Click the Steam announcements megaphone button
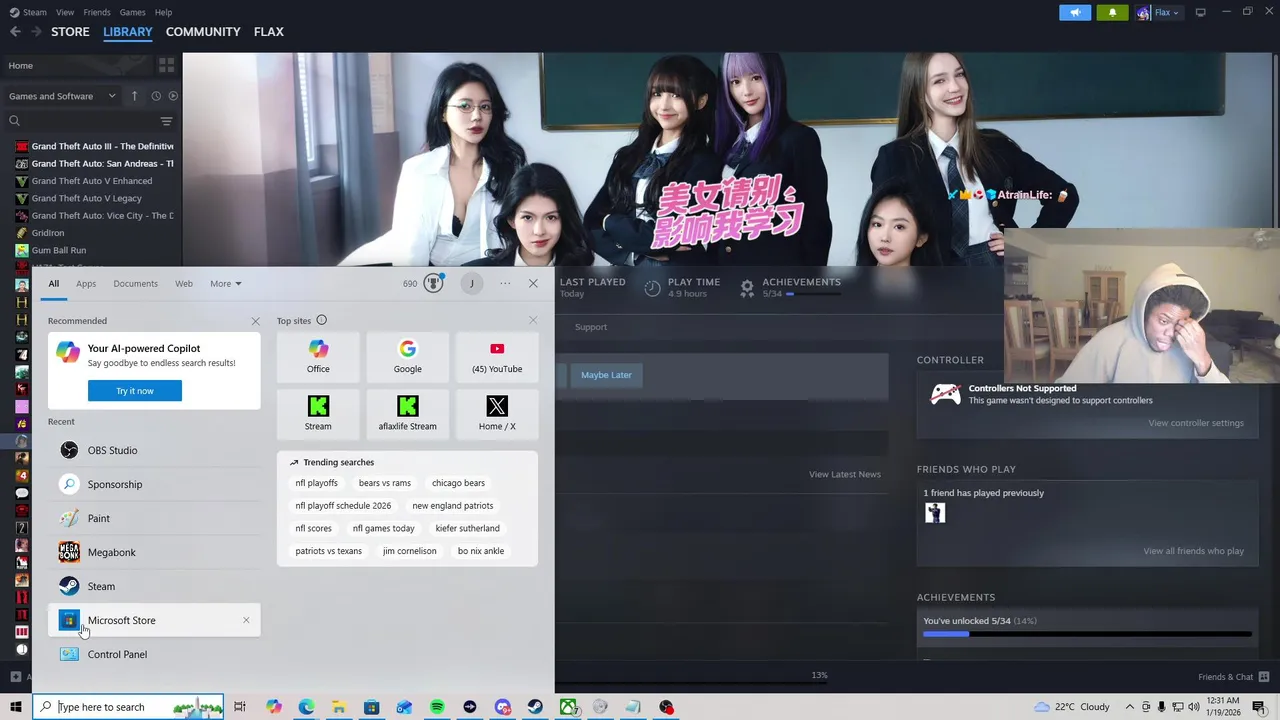Viewport: 1280px width, 720px height. coord(1075,12)
